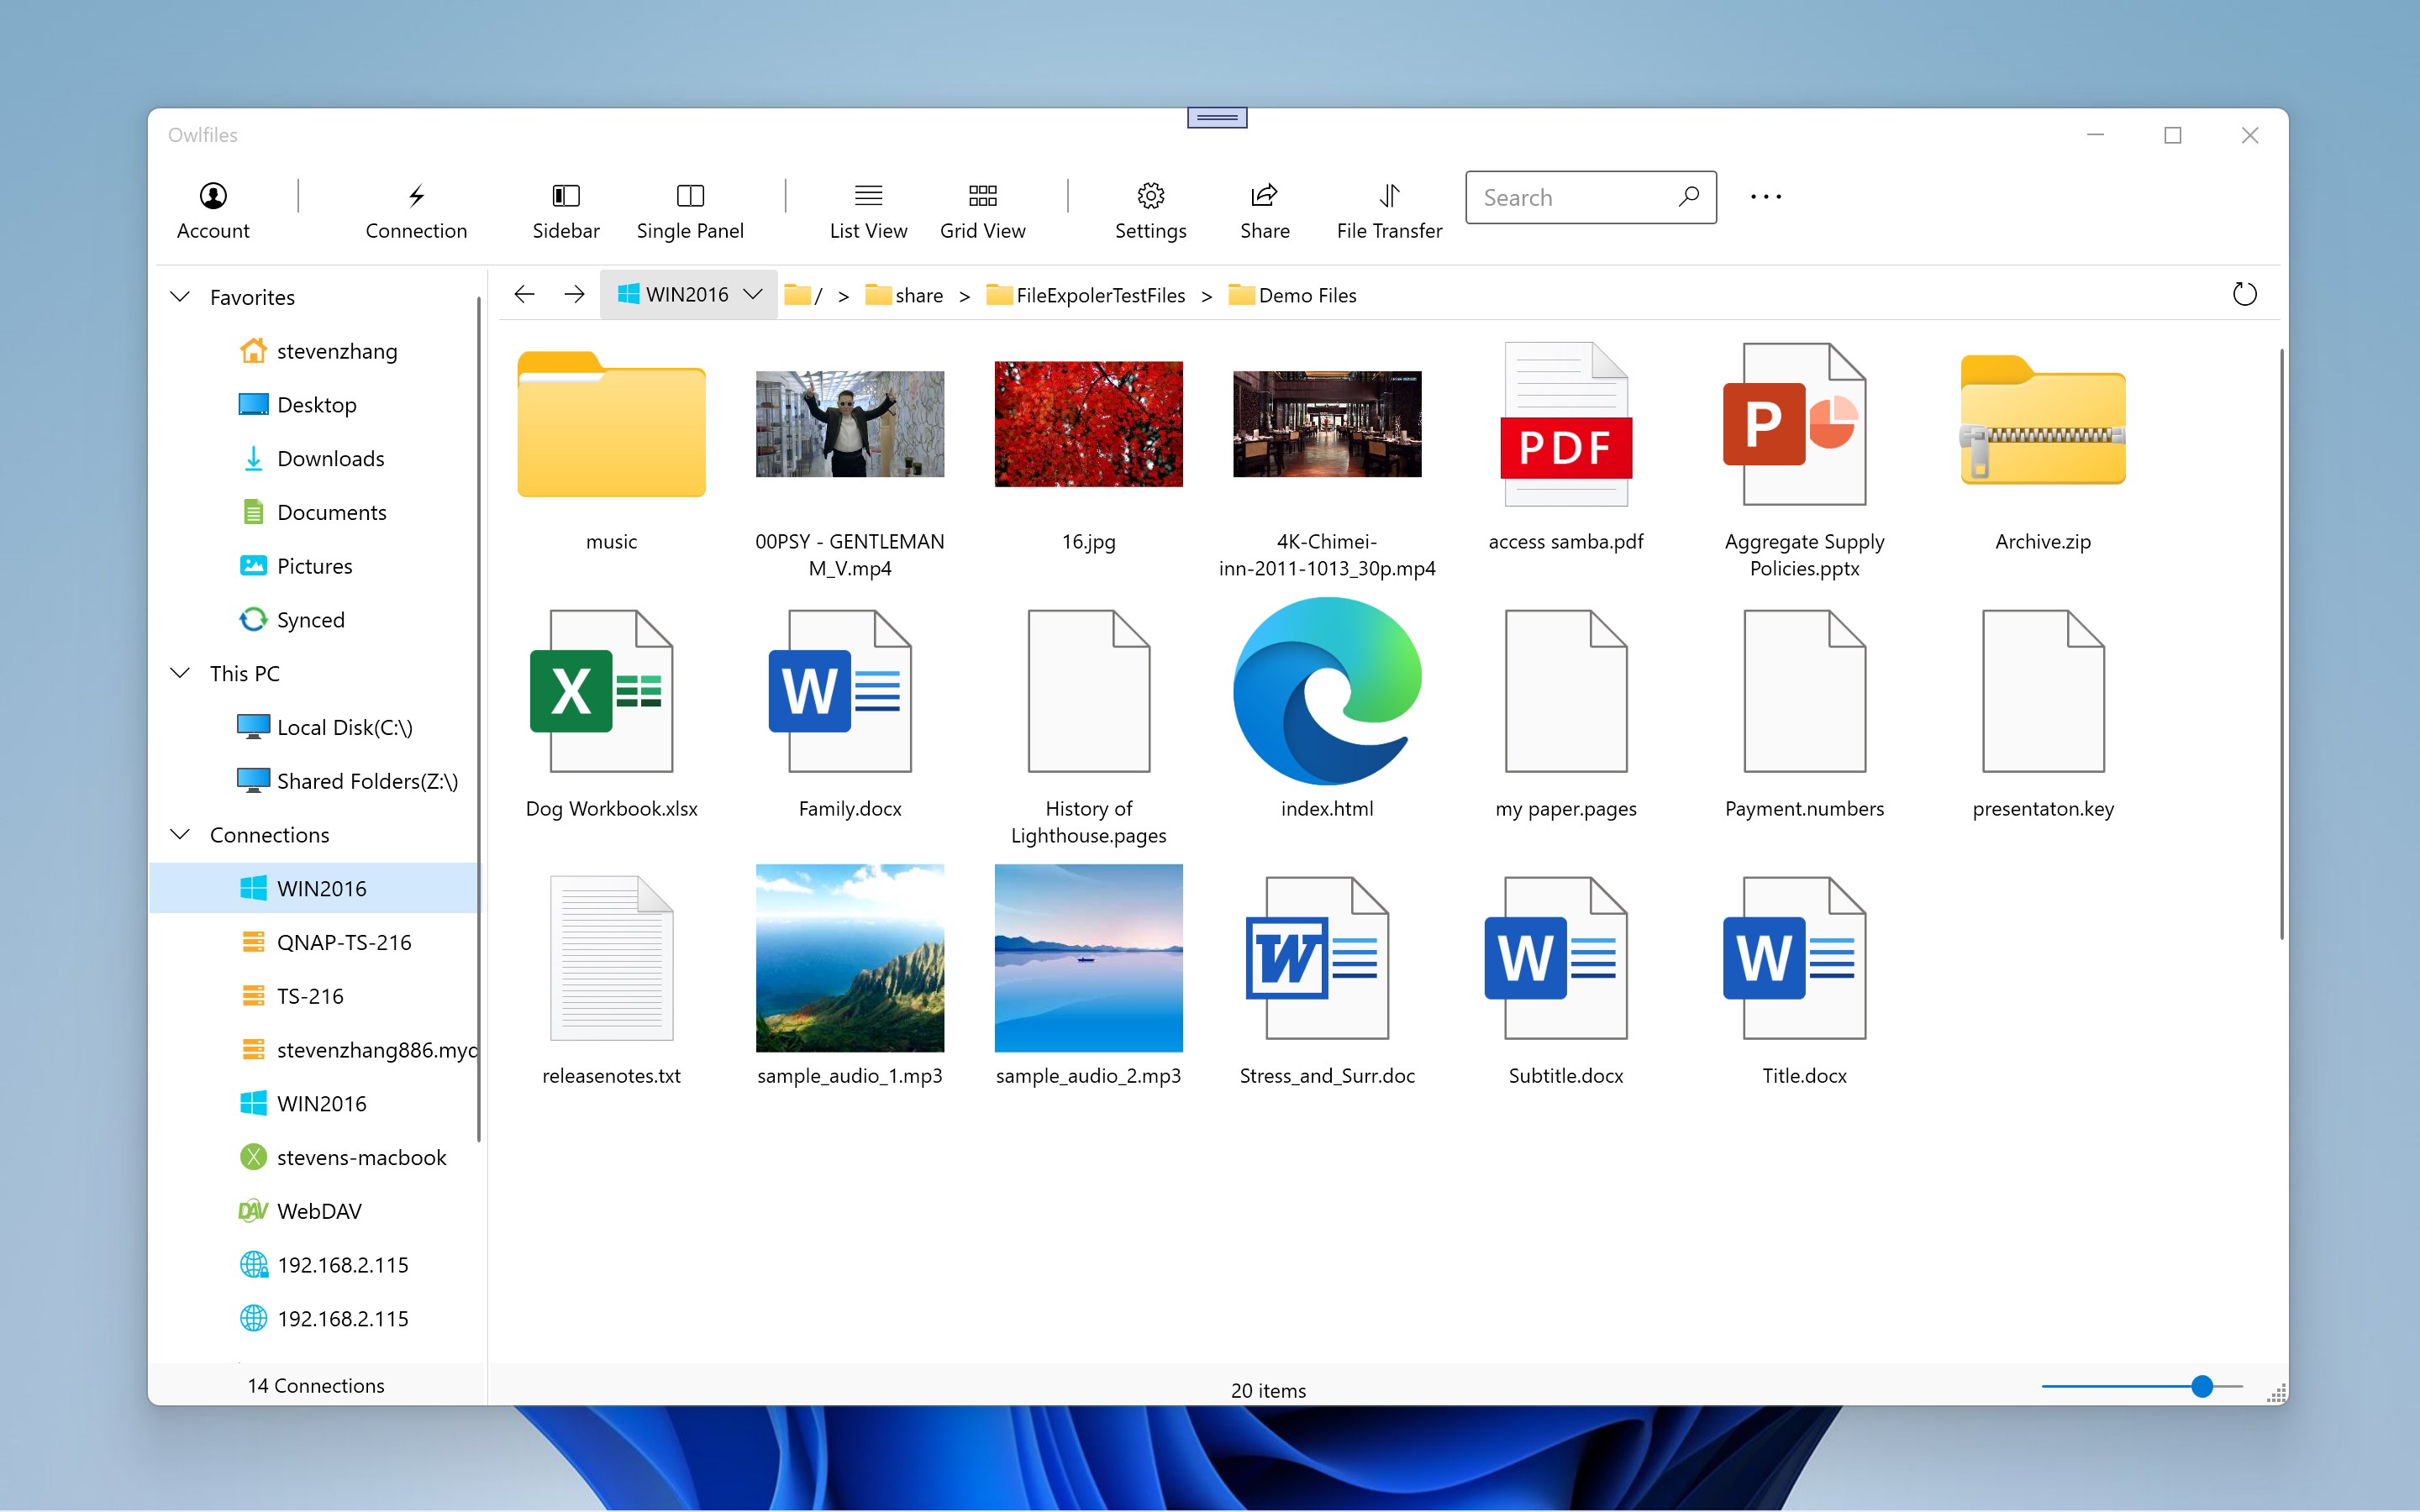This screenshot has width=2420, height=1512.
Task: Switch to List View
Action: (x=868, y=196)
